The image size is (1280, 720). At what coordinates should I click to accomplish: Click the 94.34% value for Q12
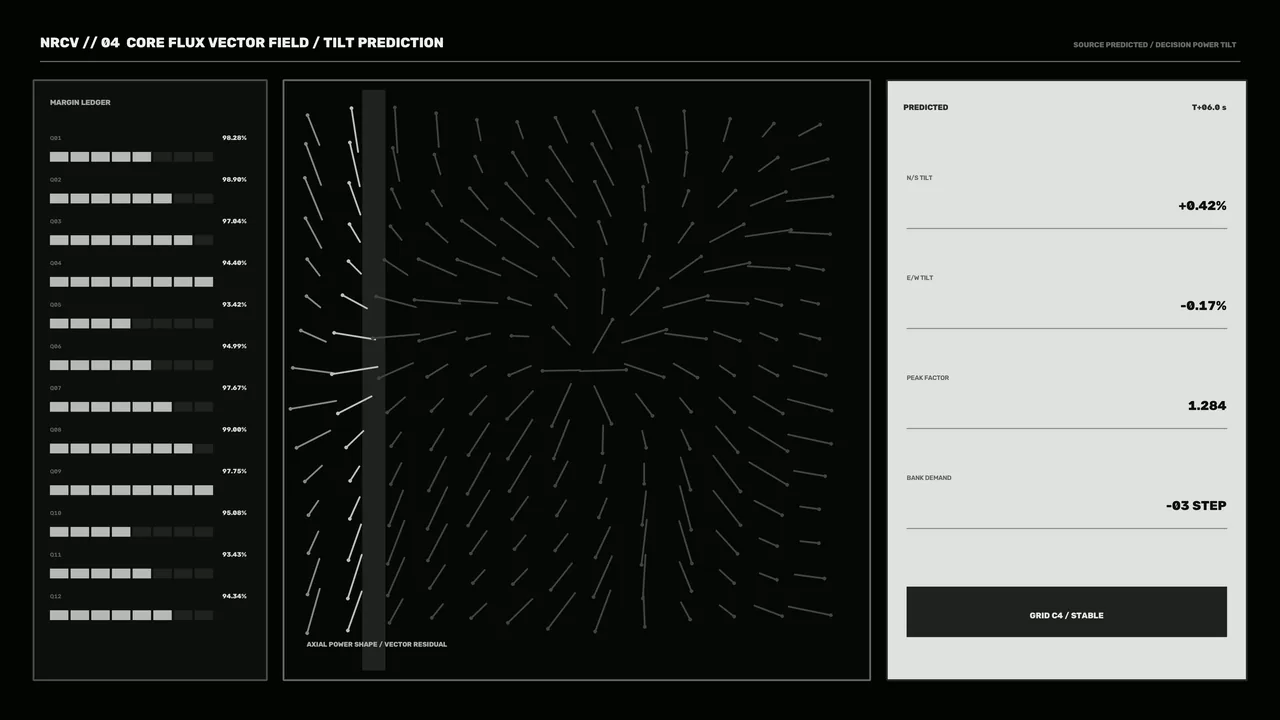[234, 596]
